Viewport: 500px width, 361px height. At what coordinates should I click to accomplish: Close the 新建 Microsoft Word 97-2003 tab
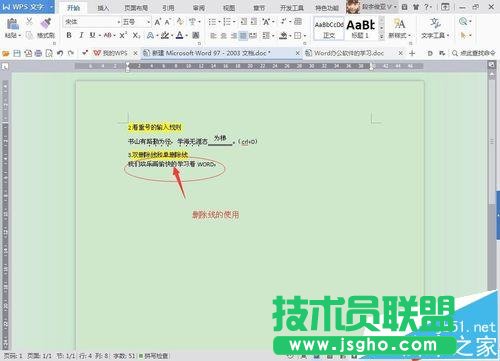click(298, 53)
